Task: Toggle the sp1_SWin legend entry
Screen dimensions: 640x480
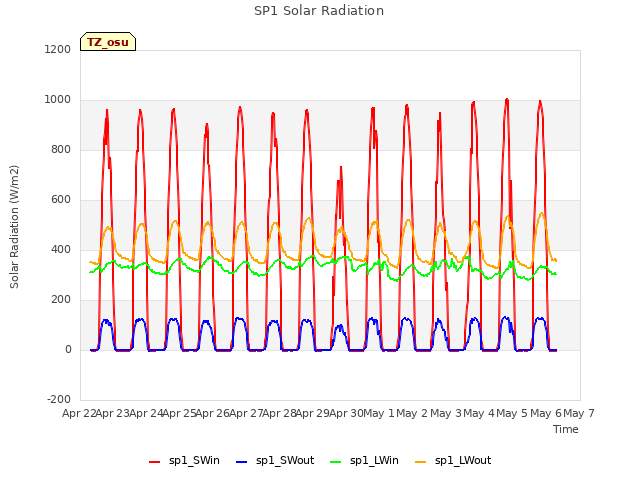Action: [184, 461]
